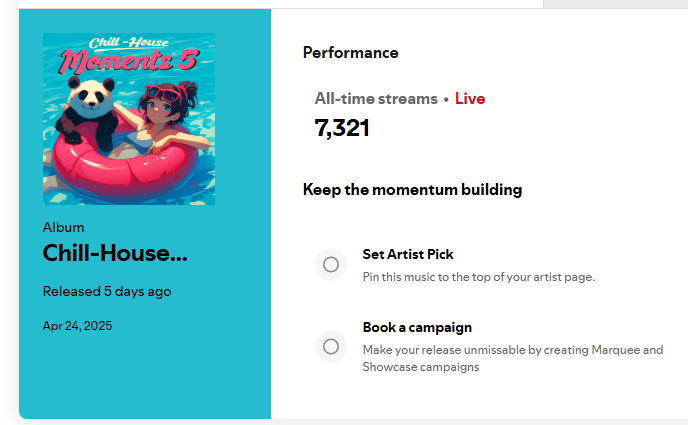Click the Moments 5 text on cover art
Image resolution: width=688 pixels, height=425 pixels.
click(x=129, y=61)
